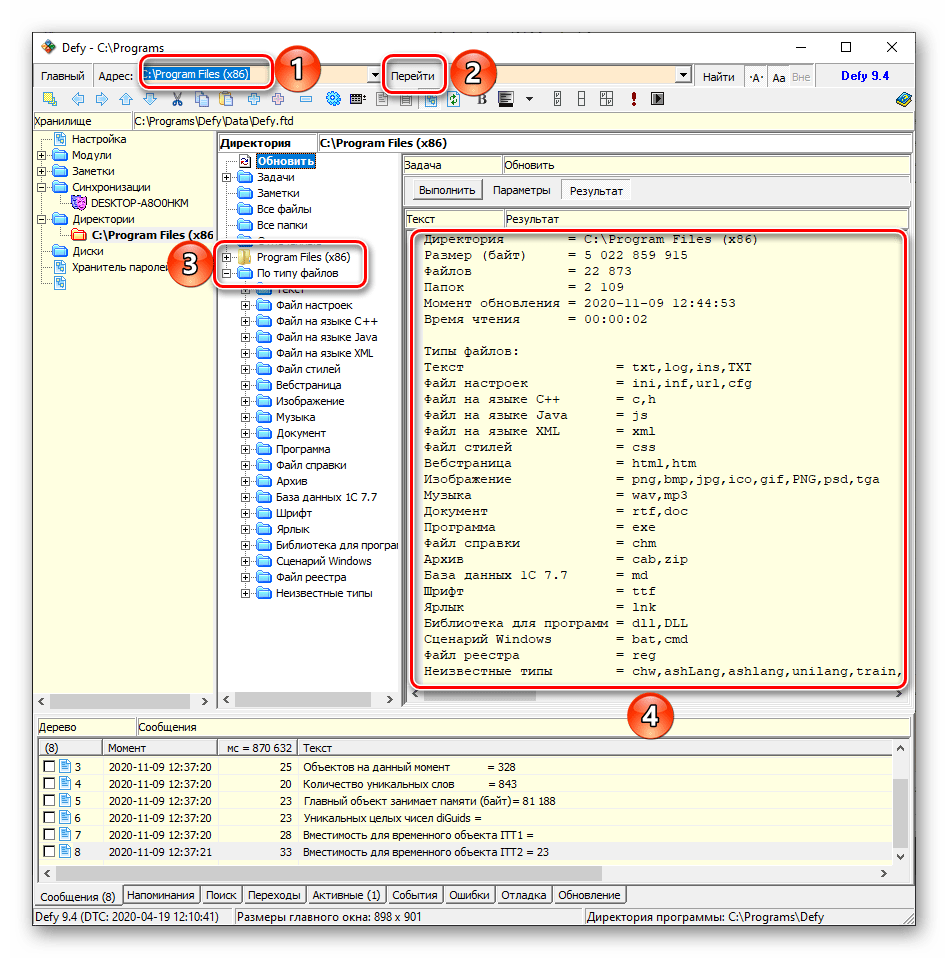The height and width of the screenshot is (958, 948).
Task: Click the down arrow toolbar icon
Action: tap(150, 99)
